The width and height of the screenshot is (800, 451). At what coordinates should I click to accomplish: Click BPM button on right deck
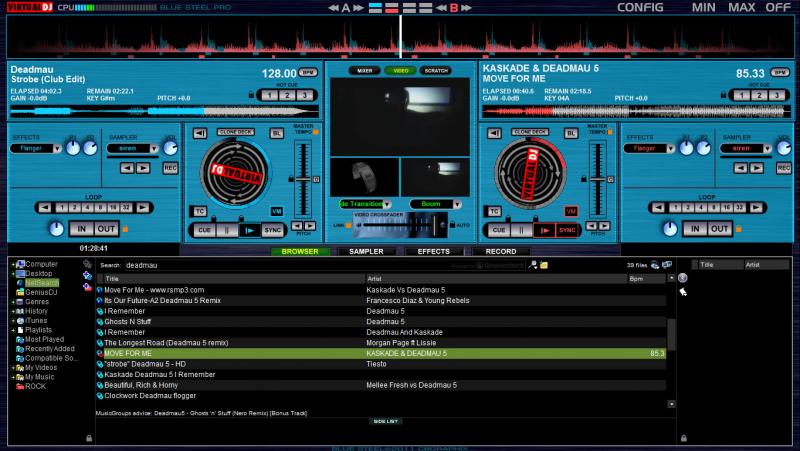pos(780,72)
